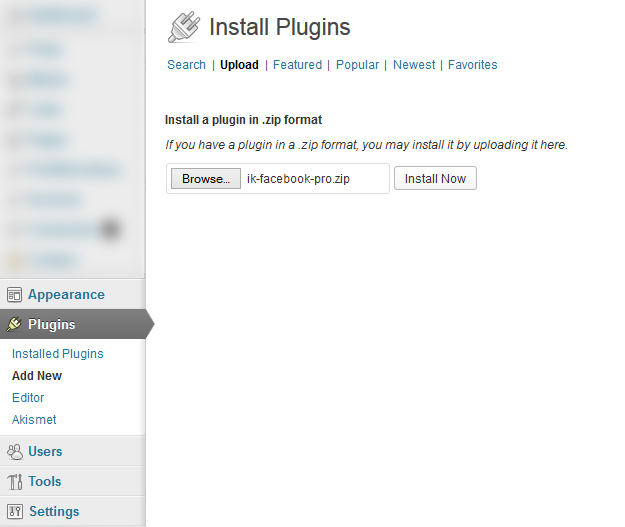Open the Installed Plugins submenu link

click(58, 354)
